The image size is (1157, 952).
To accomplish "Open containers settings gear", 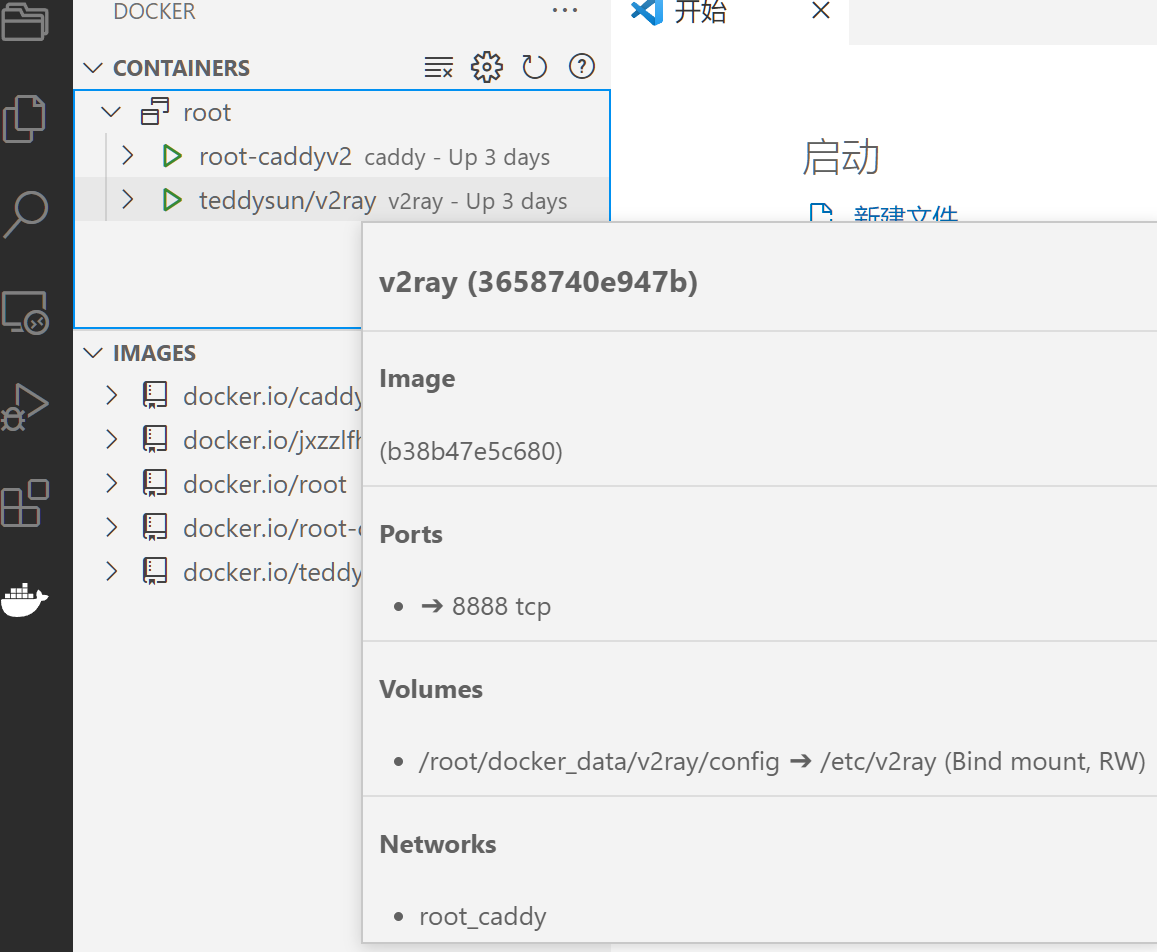I will (x=487, y=67).
